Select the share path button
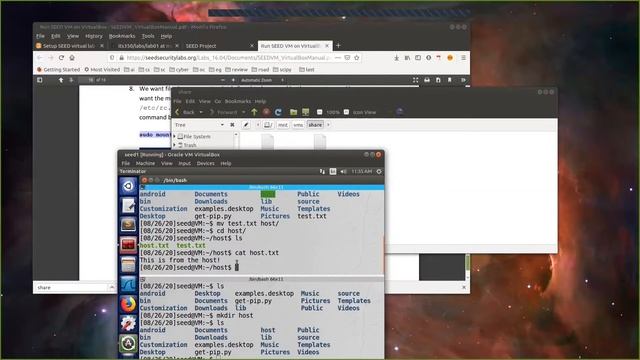 315,125
